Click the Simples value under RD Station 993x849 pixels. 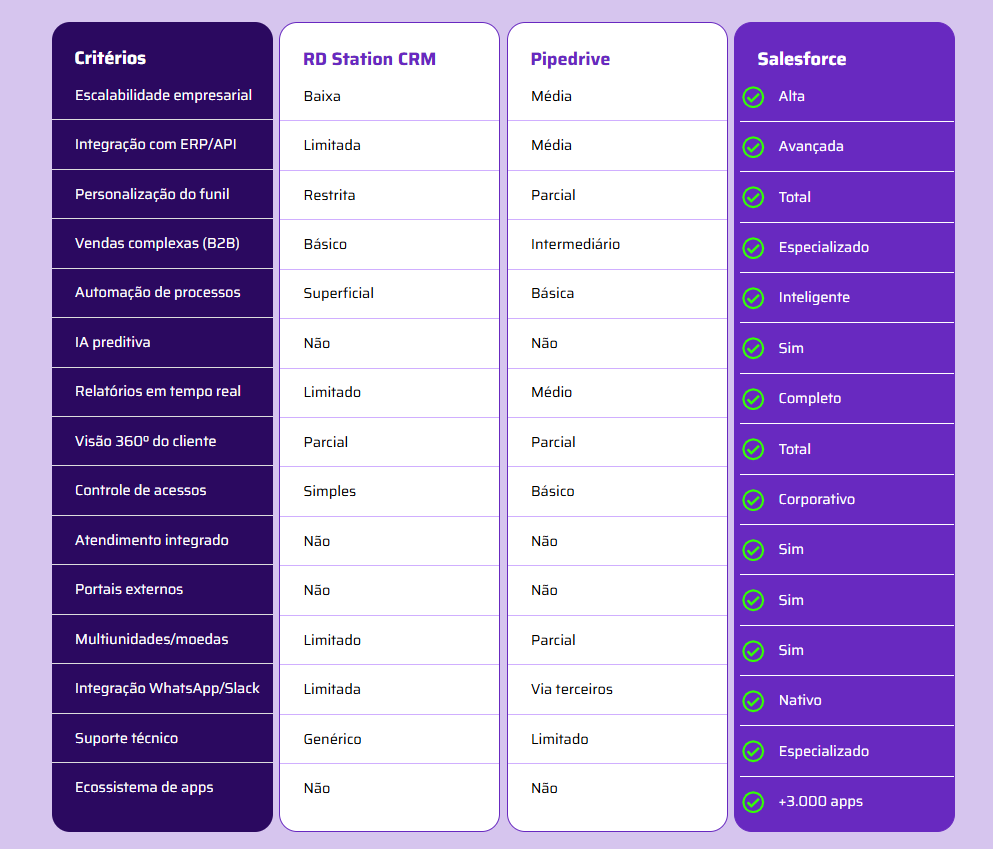329,491
